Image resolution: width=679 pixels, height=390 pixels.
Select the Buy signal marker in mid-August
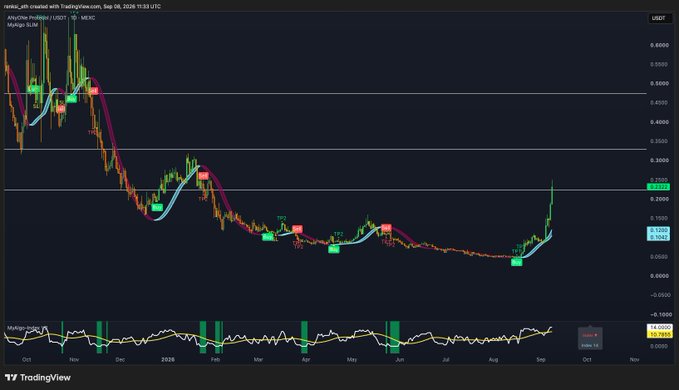click(517, 262)
